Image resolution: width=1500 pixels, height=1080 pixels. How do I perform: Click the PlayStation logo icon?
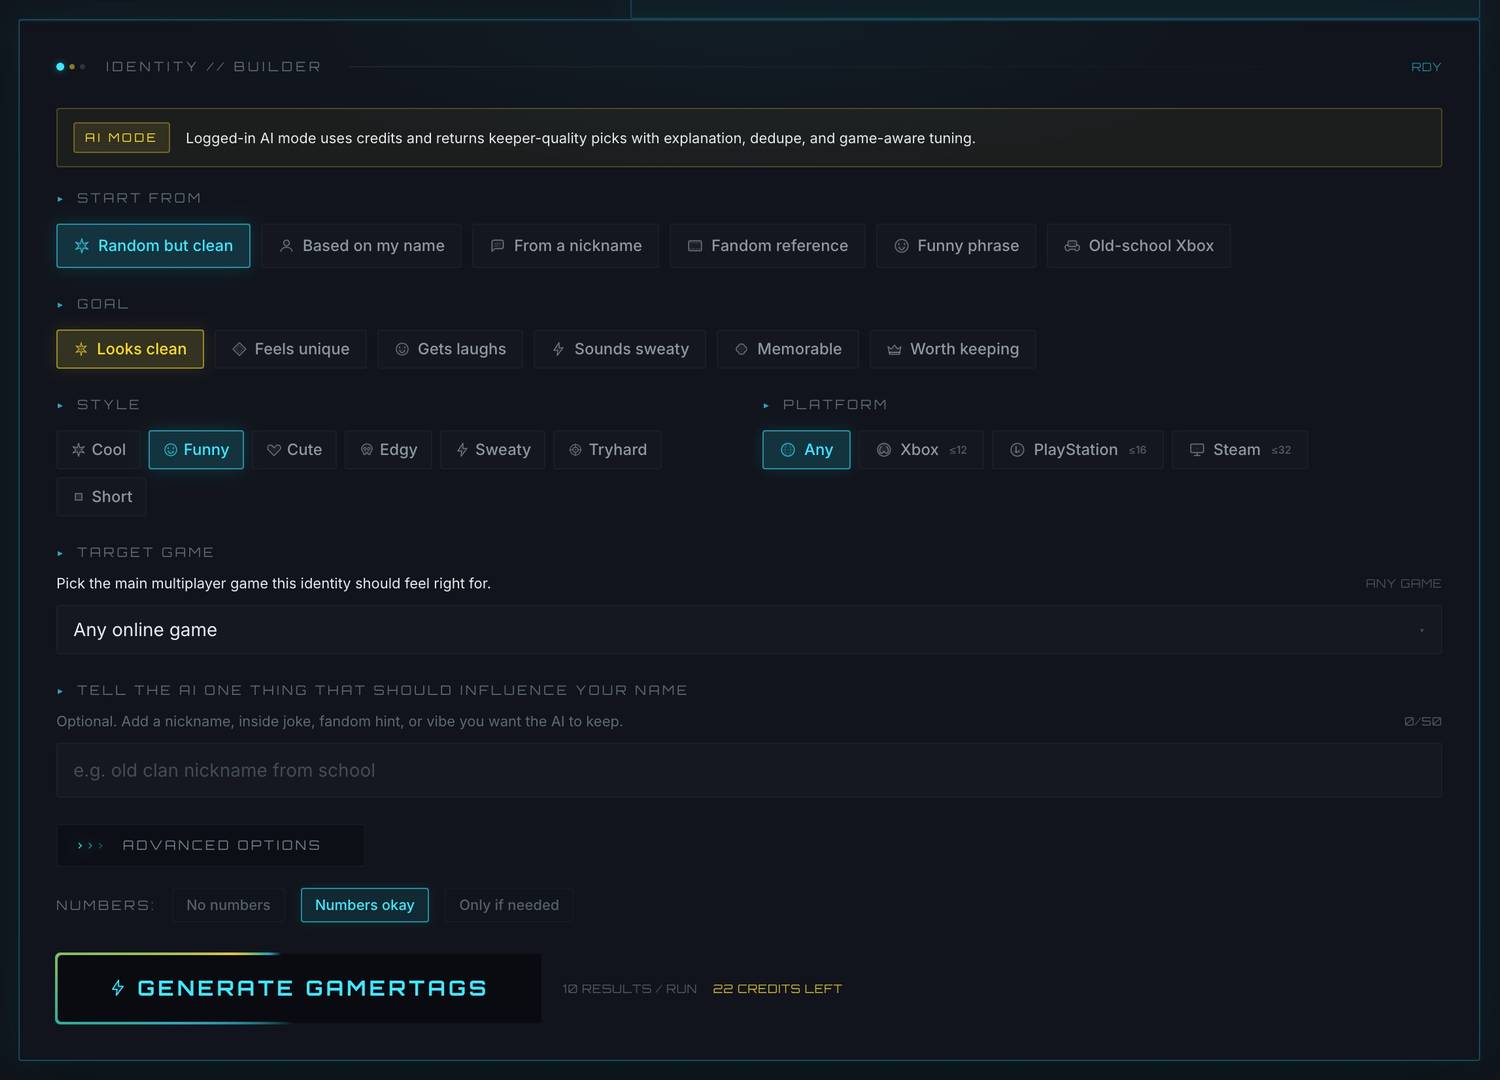coord(1017,450)
